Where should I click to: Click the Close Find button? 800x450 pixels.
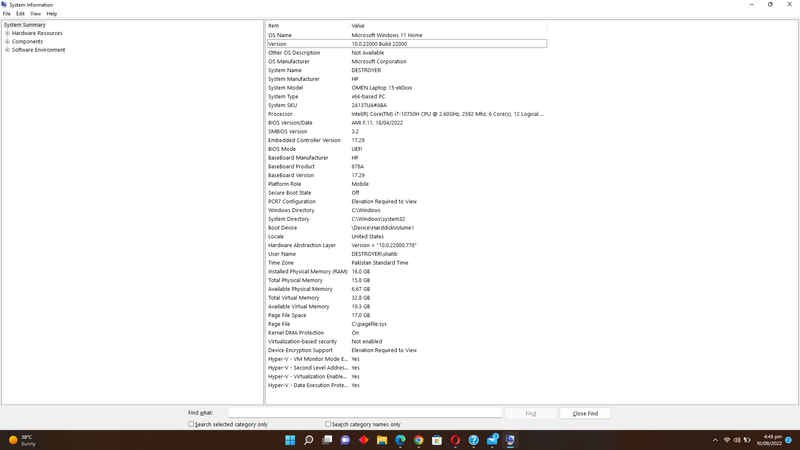pos(585,413)
